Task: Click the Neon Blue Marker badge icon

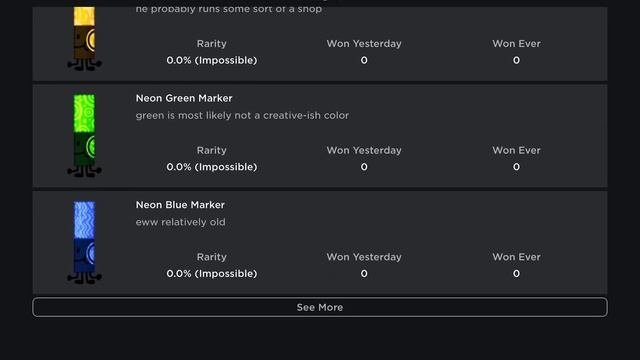Action: tap(84, 242)
